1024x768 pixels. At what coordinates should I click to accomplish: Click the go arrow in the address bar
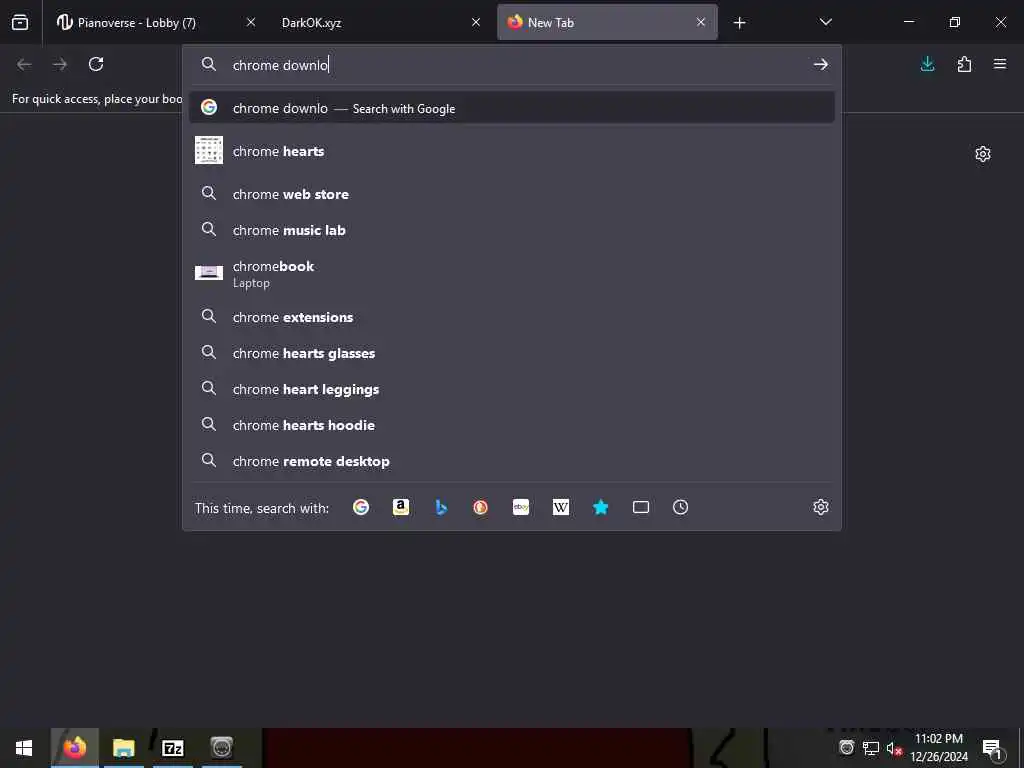coord(821,64)
